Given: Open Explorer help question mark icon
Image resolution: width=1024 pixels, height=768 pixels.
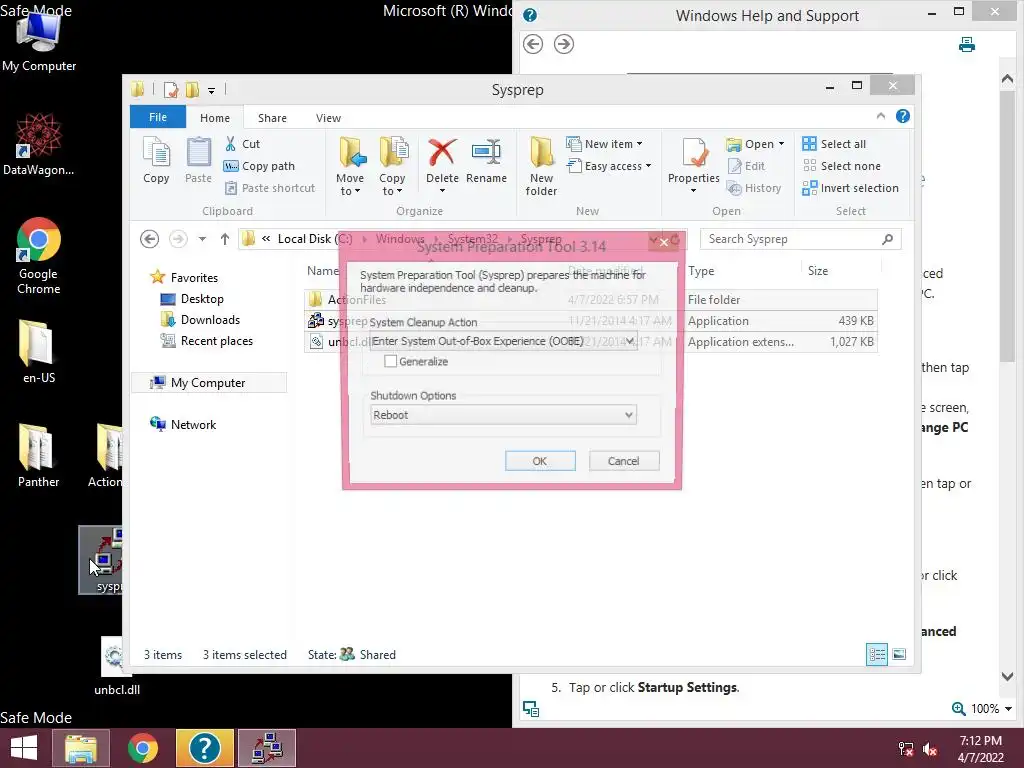Looking at the screenshot, I should coord(903,116).
